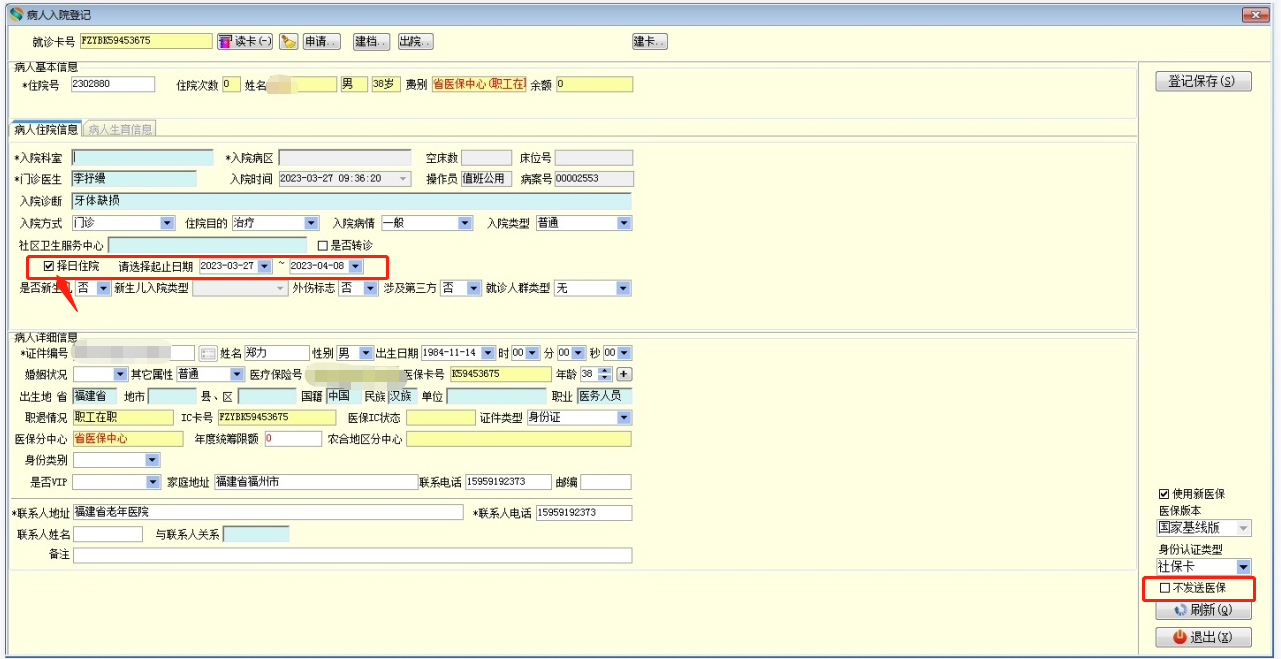Click the 单位 employer input field

tap(496, 396)
